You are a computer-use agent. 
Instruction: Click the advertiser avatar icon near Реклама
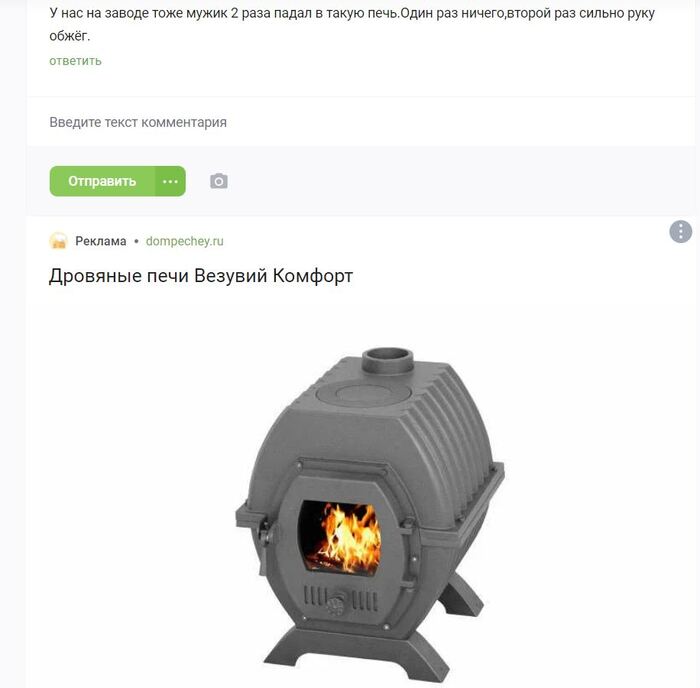[58, 241]
